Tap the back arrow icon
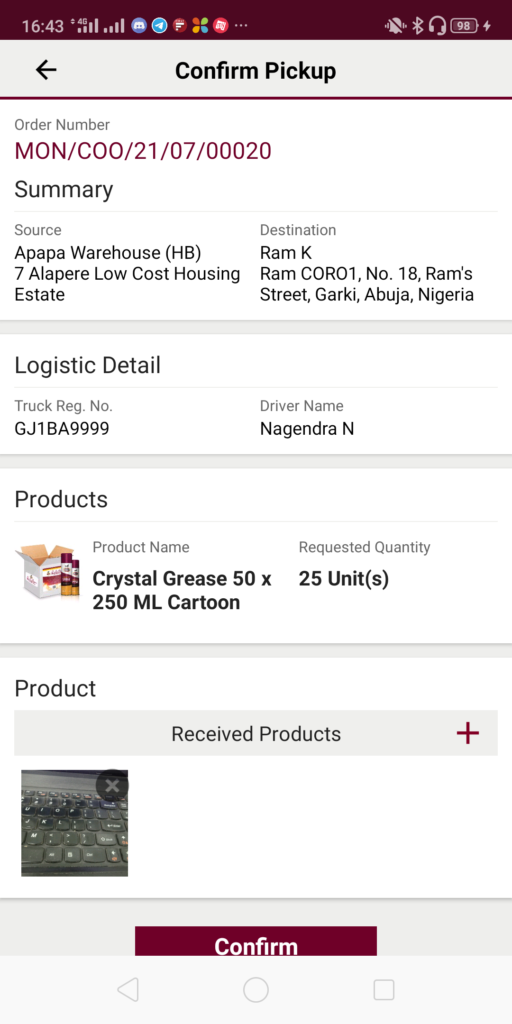Screen dimensions: 512x1024 click(46, 70)
